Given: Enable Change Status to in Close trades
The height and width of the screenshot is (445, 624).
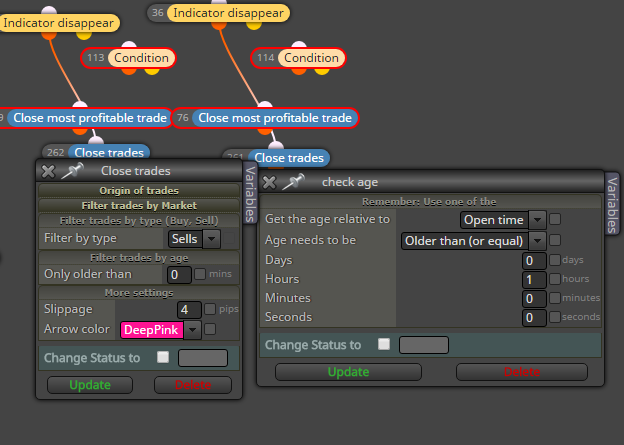Looking at the screenshot, I should (x=163, y=357).
